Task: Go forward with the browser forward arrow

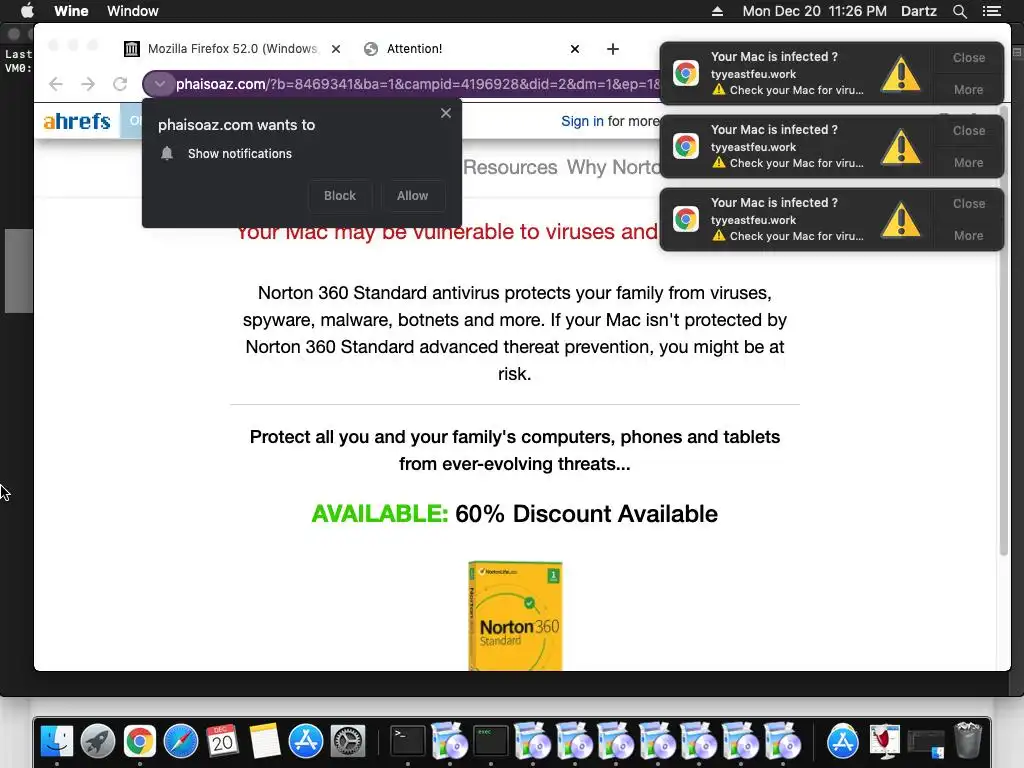Action: [x=88, y=84]
